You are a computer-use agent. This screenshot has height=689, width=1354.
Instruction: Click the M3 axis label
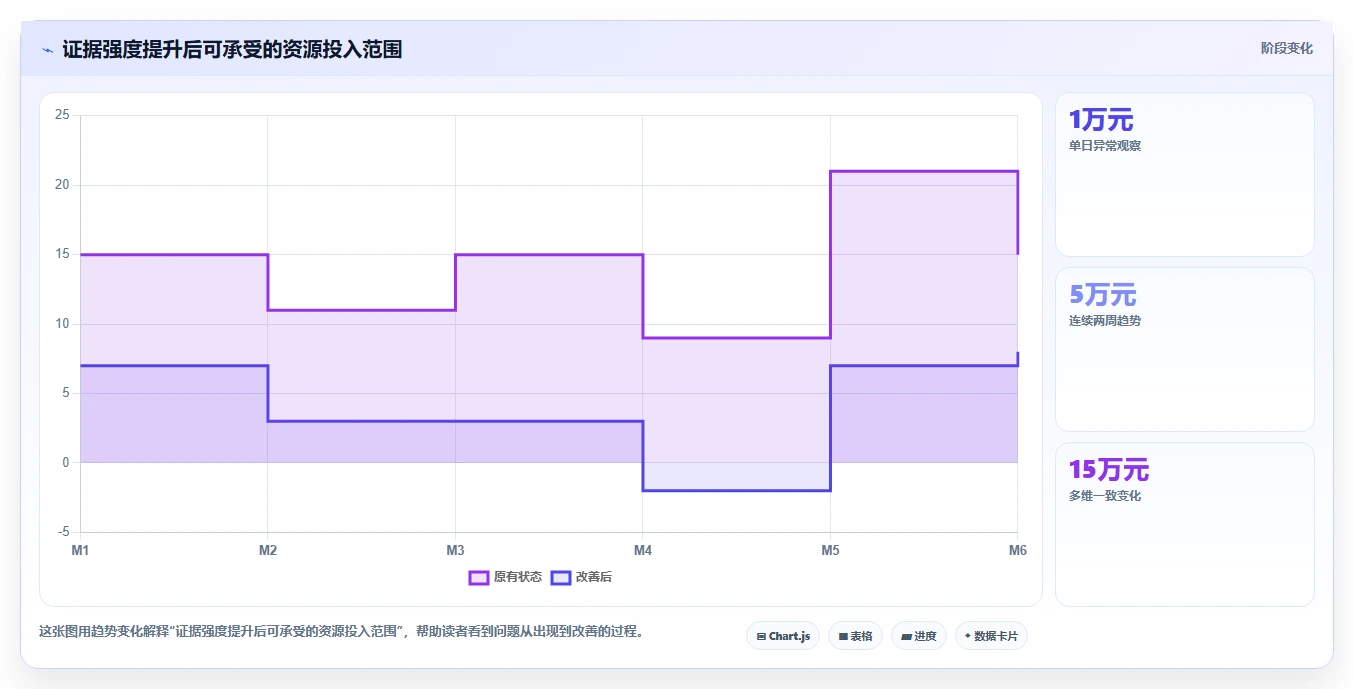455,550
